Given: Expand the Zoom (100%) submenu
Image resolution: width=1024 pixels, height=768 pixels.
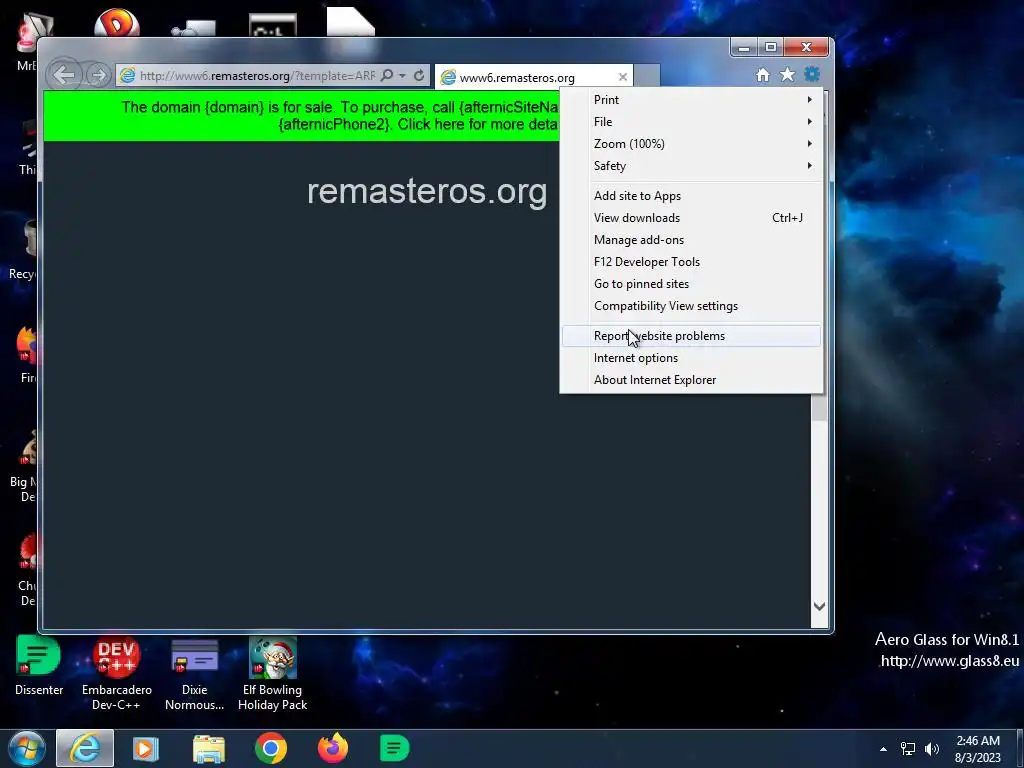Looking at the screenshot, I should tap(692, 144).
